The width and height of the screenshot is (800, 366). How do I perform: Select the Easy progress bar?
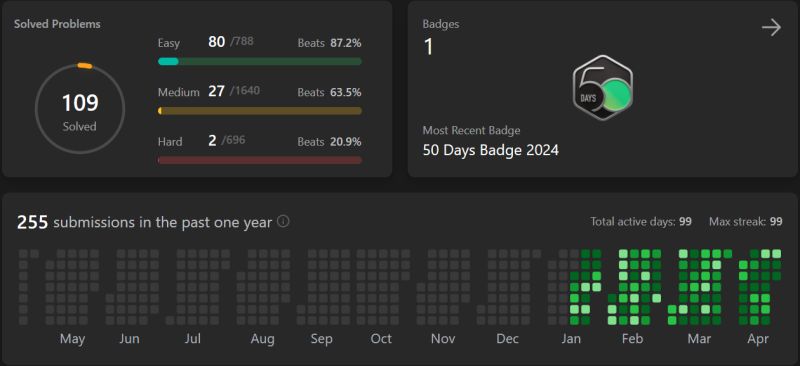tap(260, 61)
